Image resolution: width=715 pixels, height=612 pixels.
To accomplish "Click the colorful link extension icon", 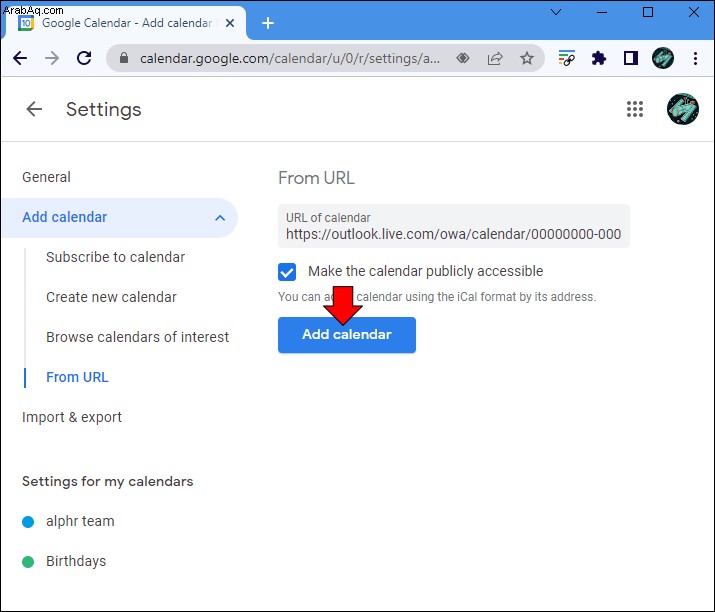I will [x=566, y=58].
